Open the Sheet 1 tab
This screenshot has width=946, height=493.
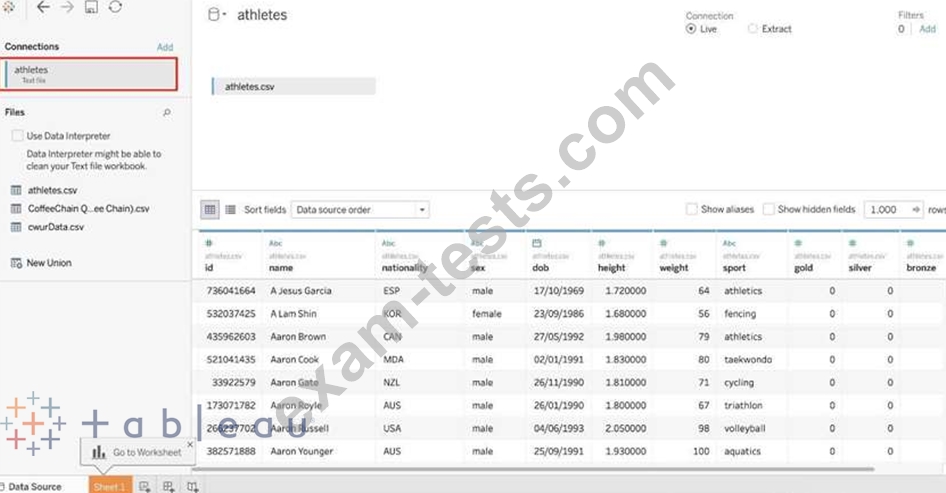coord(110,486)
